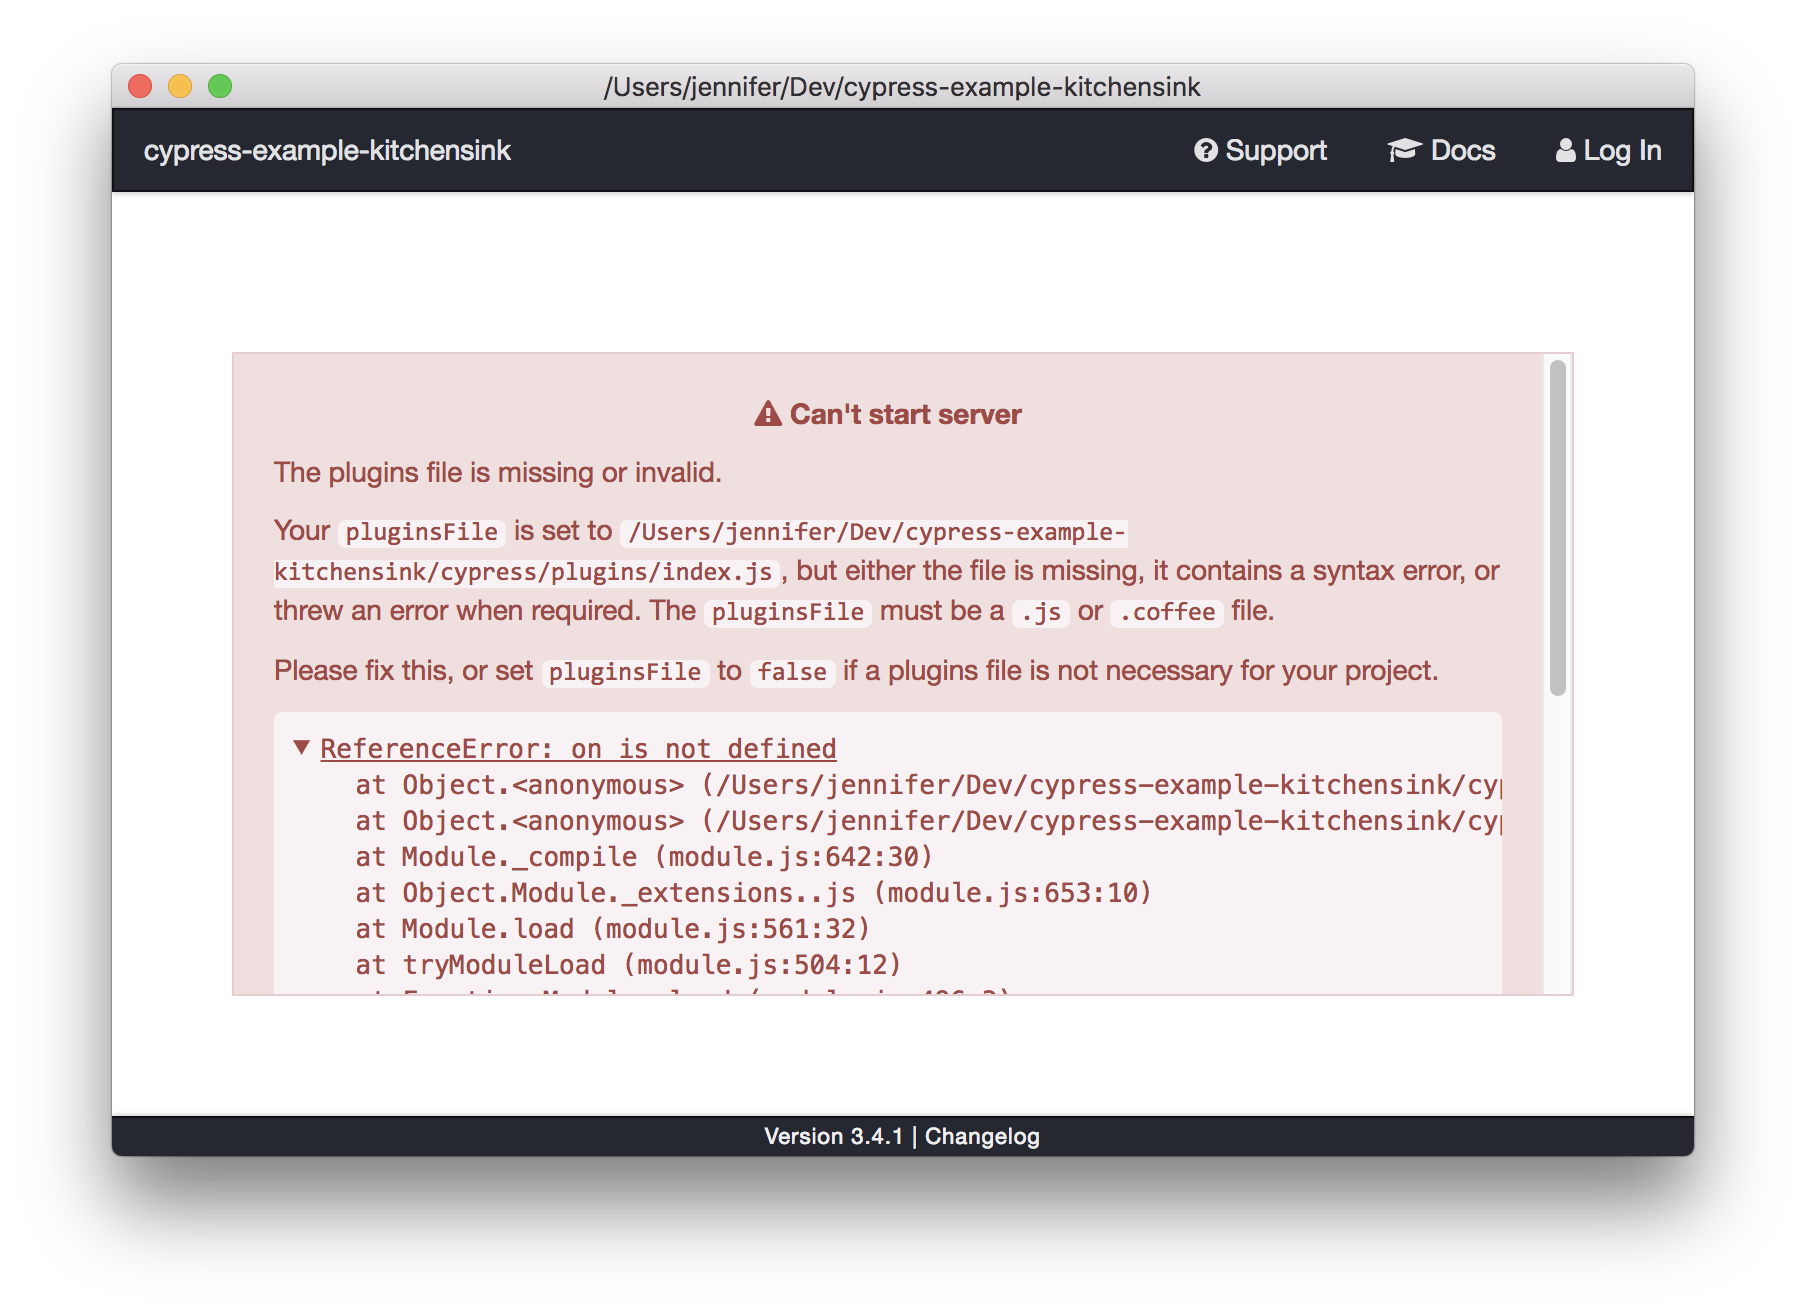Collapse the ReferenceError stack trace triangle
The height and width of the screenshot is (1316, 1806).
[301, 747]
